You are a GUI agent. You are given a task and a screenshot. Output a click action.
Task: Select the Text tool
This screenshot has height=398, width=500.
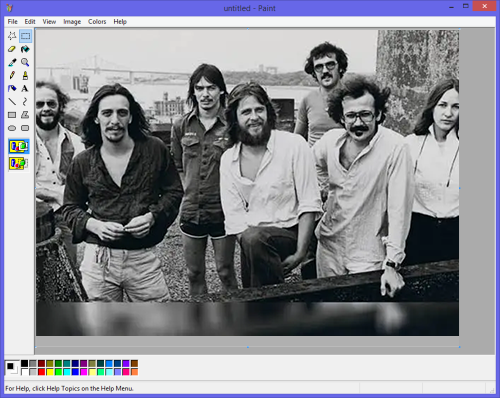coord(25,88)
